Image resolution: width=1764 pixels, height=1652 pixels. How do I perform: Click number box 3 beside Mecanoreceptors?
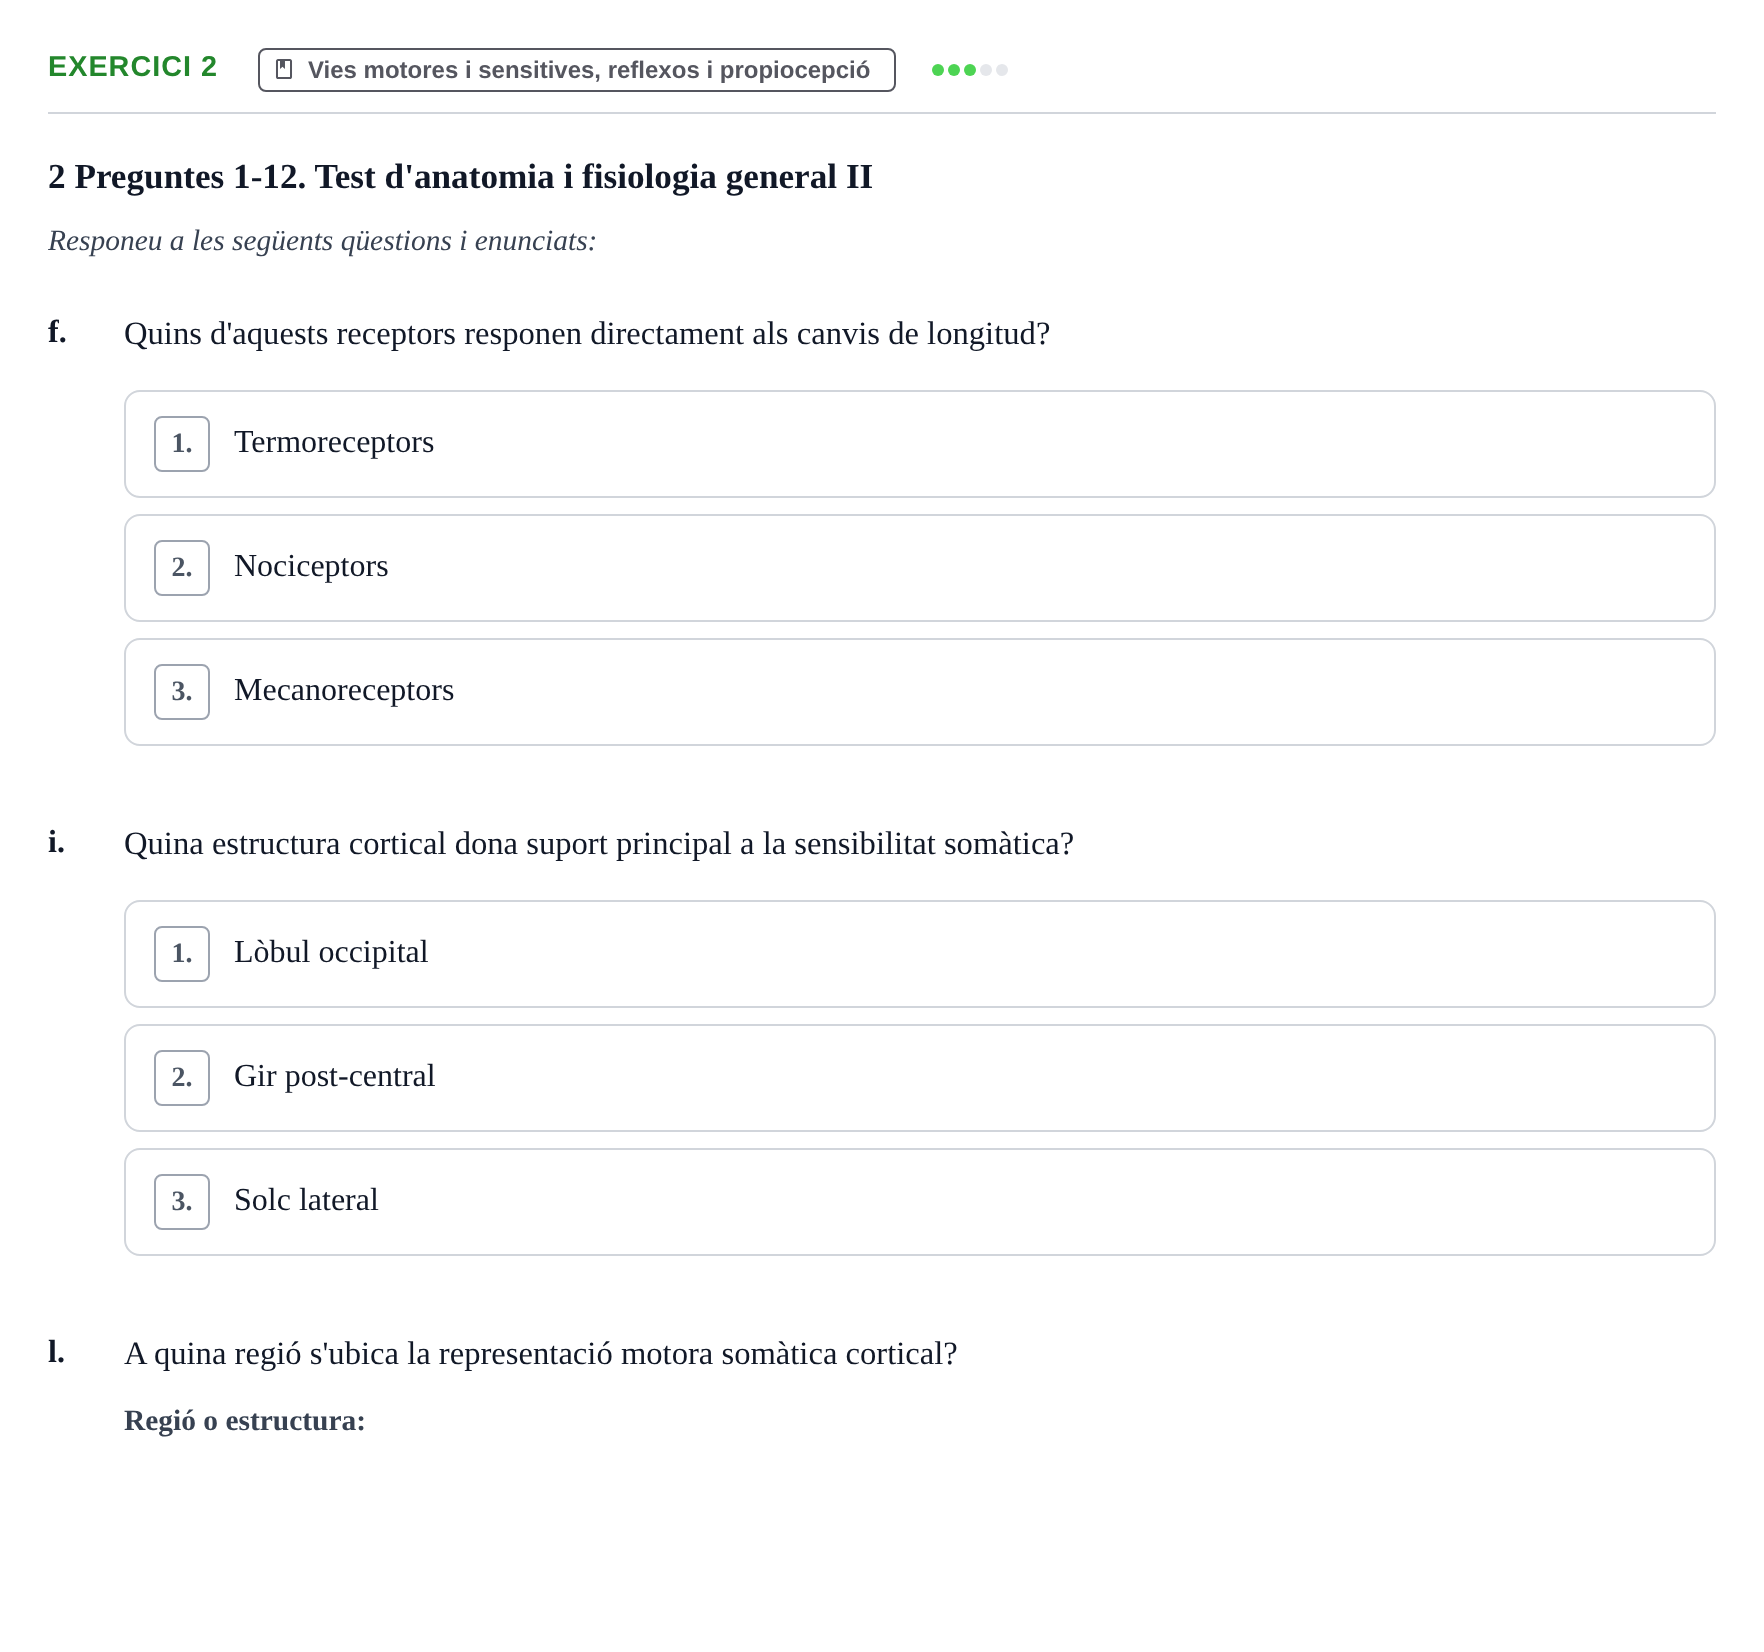pos(182,692)
